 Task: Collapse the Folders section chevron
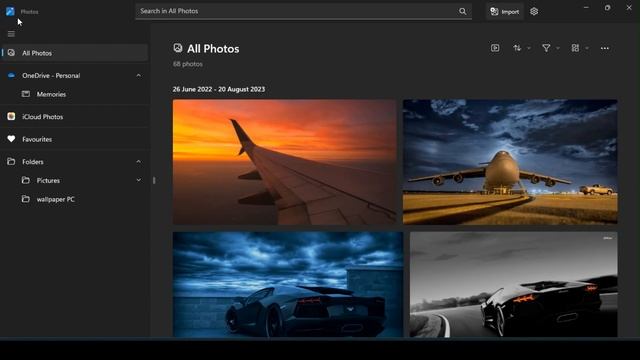(x=139, y=162)
